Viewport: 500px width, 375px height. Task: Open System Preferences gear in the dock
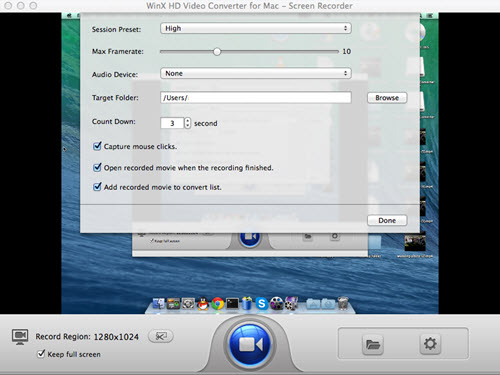tap(188, 304)
